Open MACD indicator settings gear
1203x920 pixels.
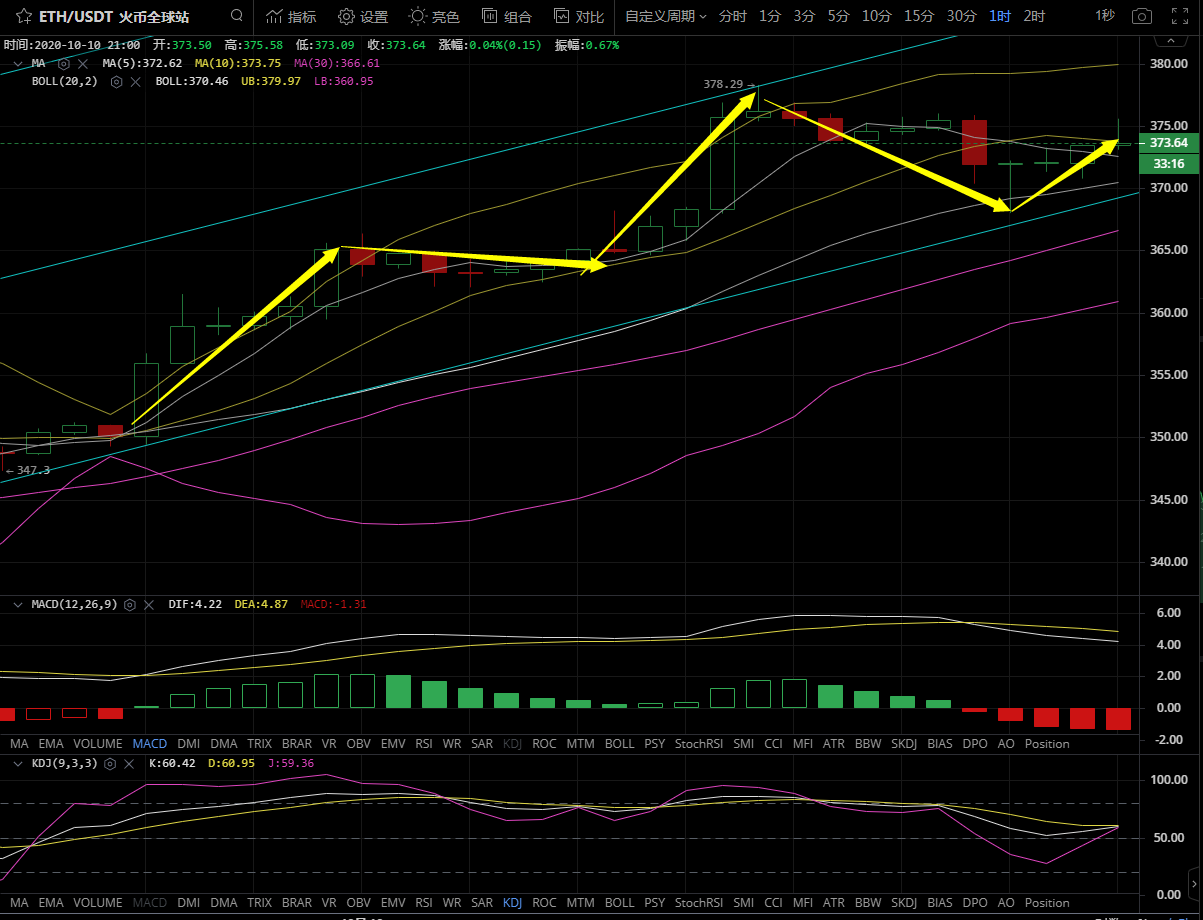coord(130,605)
